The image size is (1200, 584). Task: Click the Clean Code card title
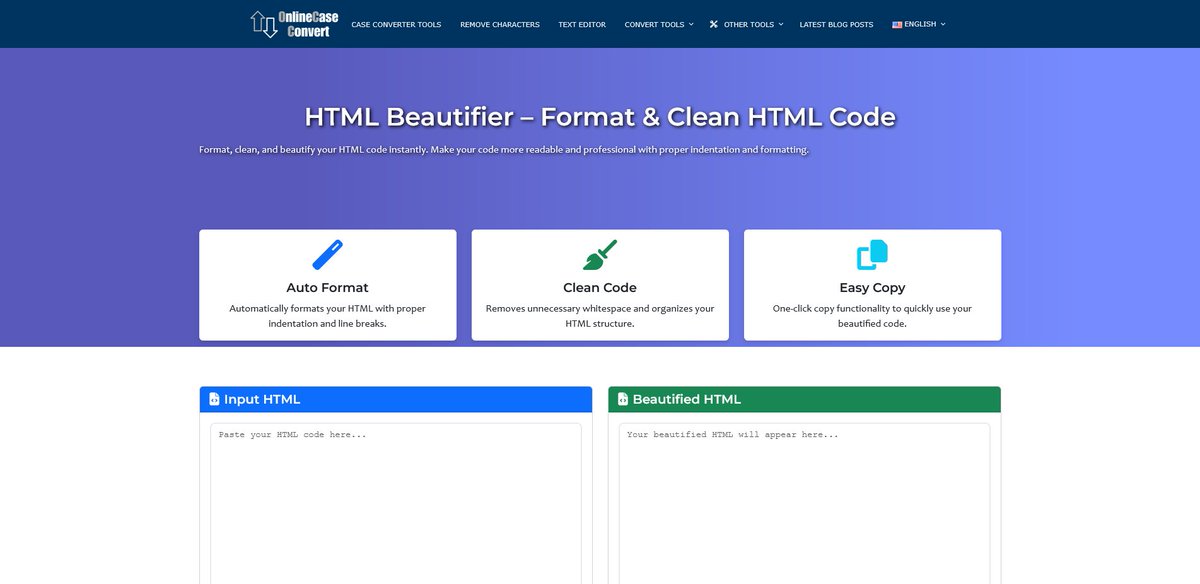[x=600, y=288]
